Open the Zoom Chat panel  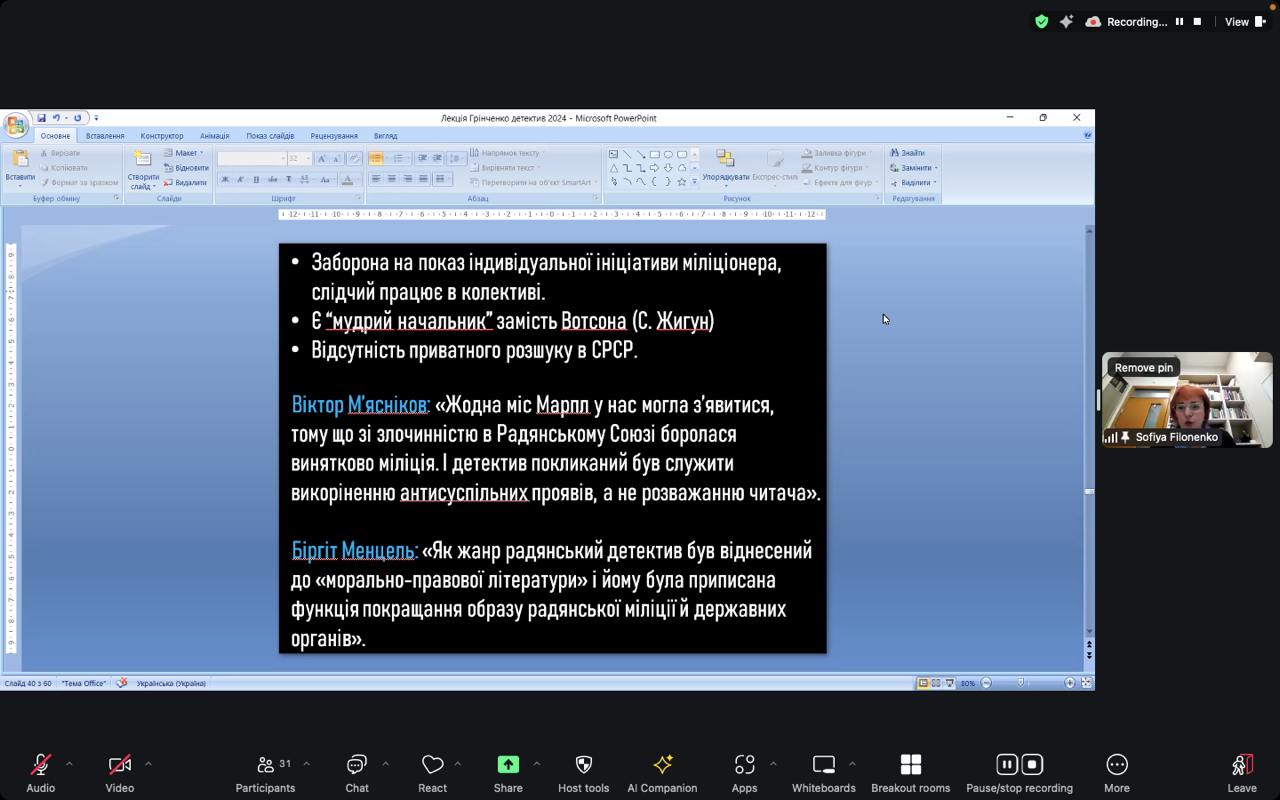pyautogui.click(x=357, y=765)
